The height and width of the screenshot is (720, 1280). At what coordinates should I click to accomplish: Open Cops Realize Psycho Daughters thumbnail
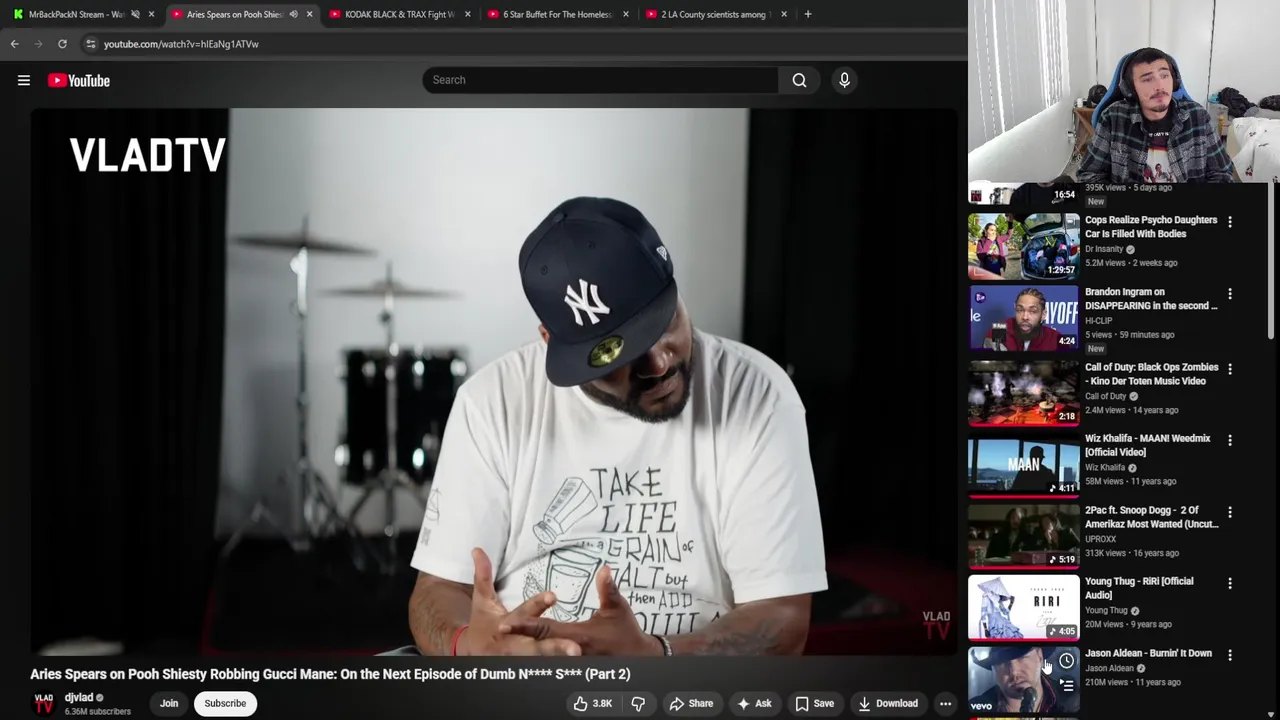pyautogui.click(x=1024, y=245)
